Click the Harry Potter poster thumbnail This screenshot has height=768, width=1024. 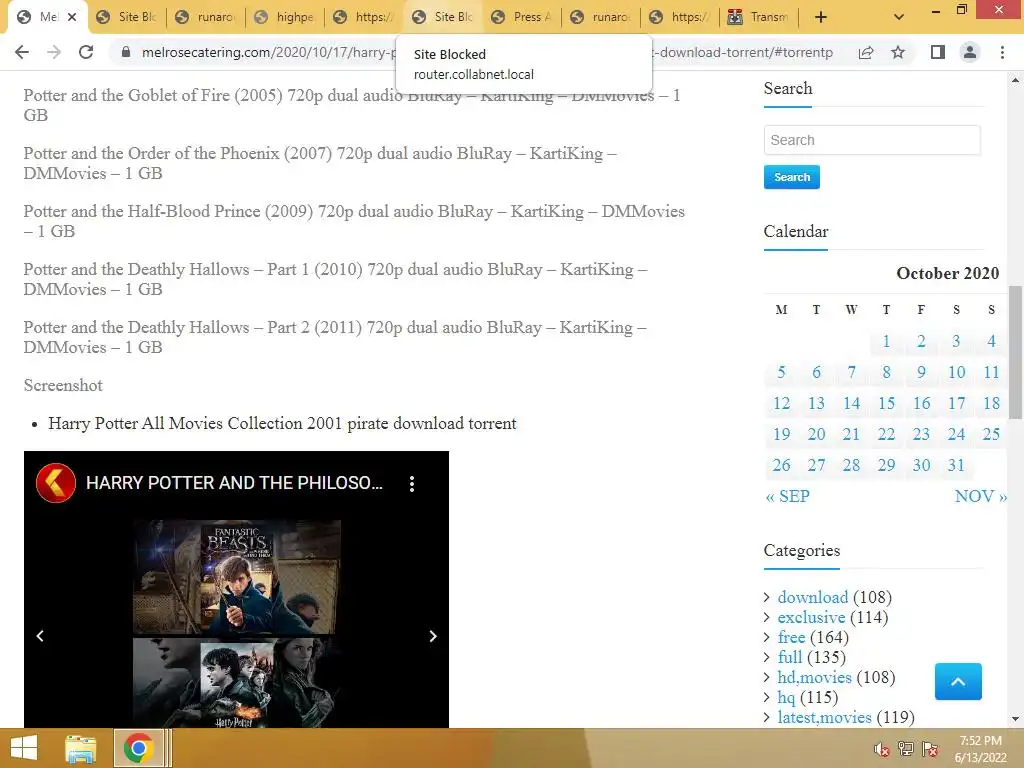236,683
